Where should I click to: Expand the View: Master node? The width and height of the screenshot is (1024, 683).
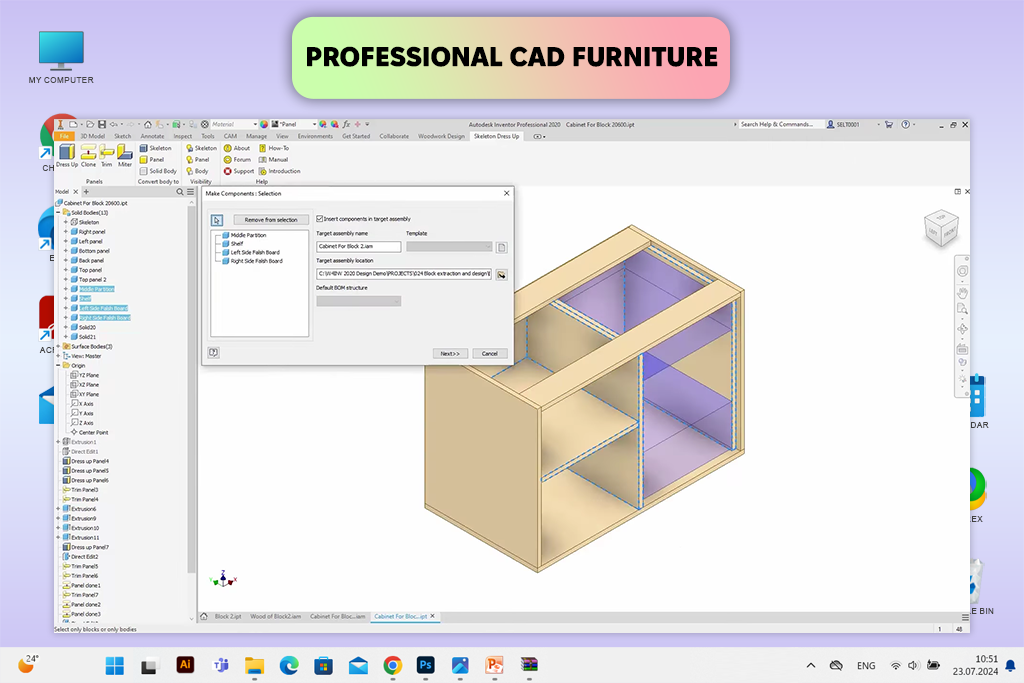coord(58,356)
